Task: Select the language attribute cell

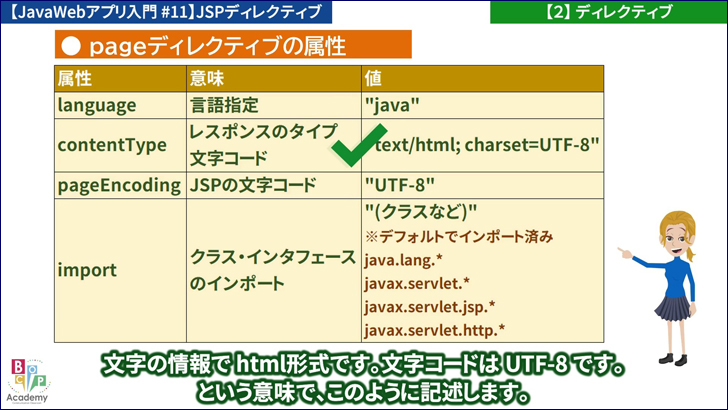Action: click(x=96, y=104)
